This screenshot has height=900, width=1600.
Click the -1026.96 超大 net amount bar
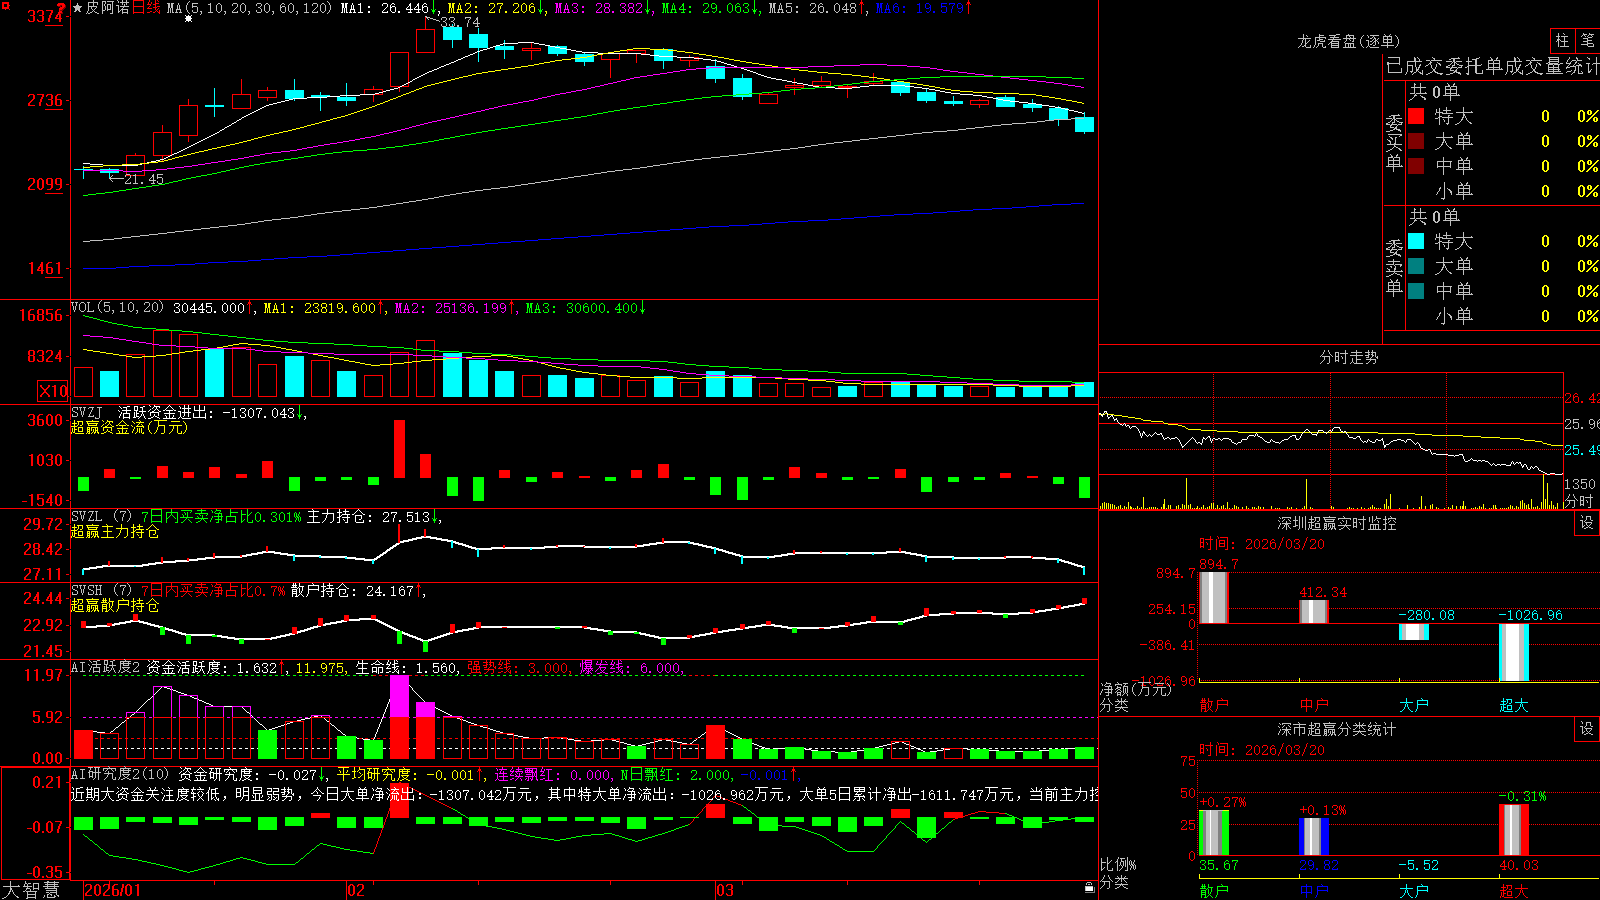(x=1514, y=653)
